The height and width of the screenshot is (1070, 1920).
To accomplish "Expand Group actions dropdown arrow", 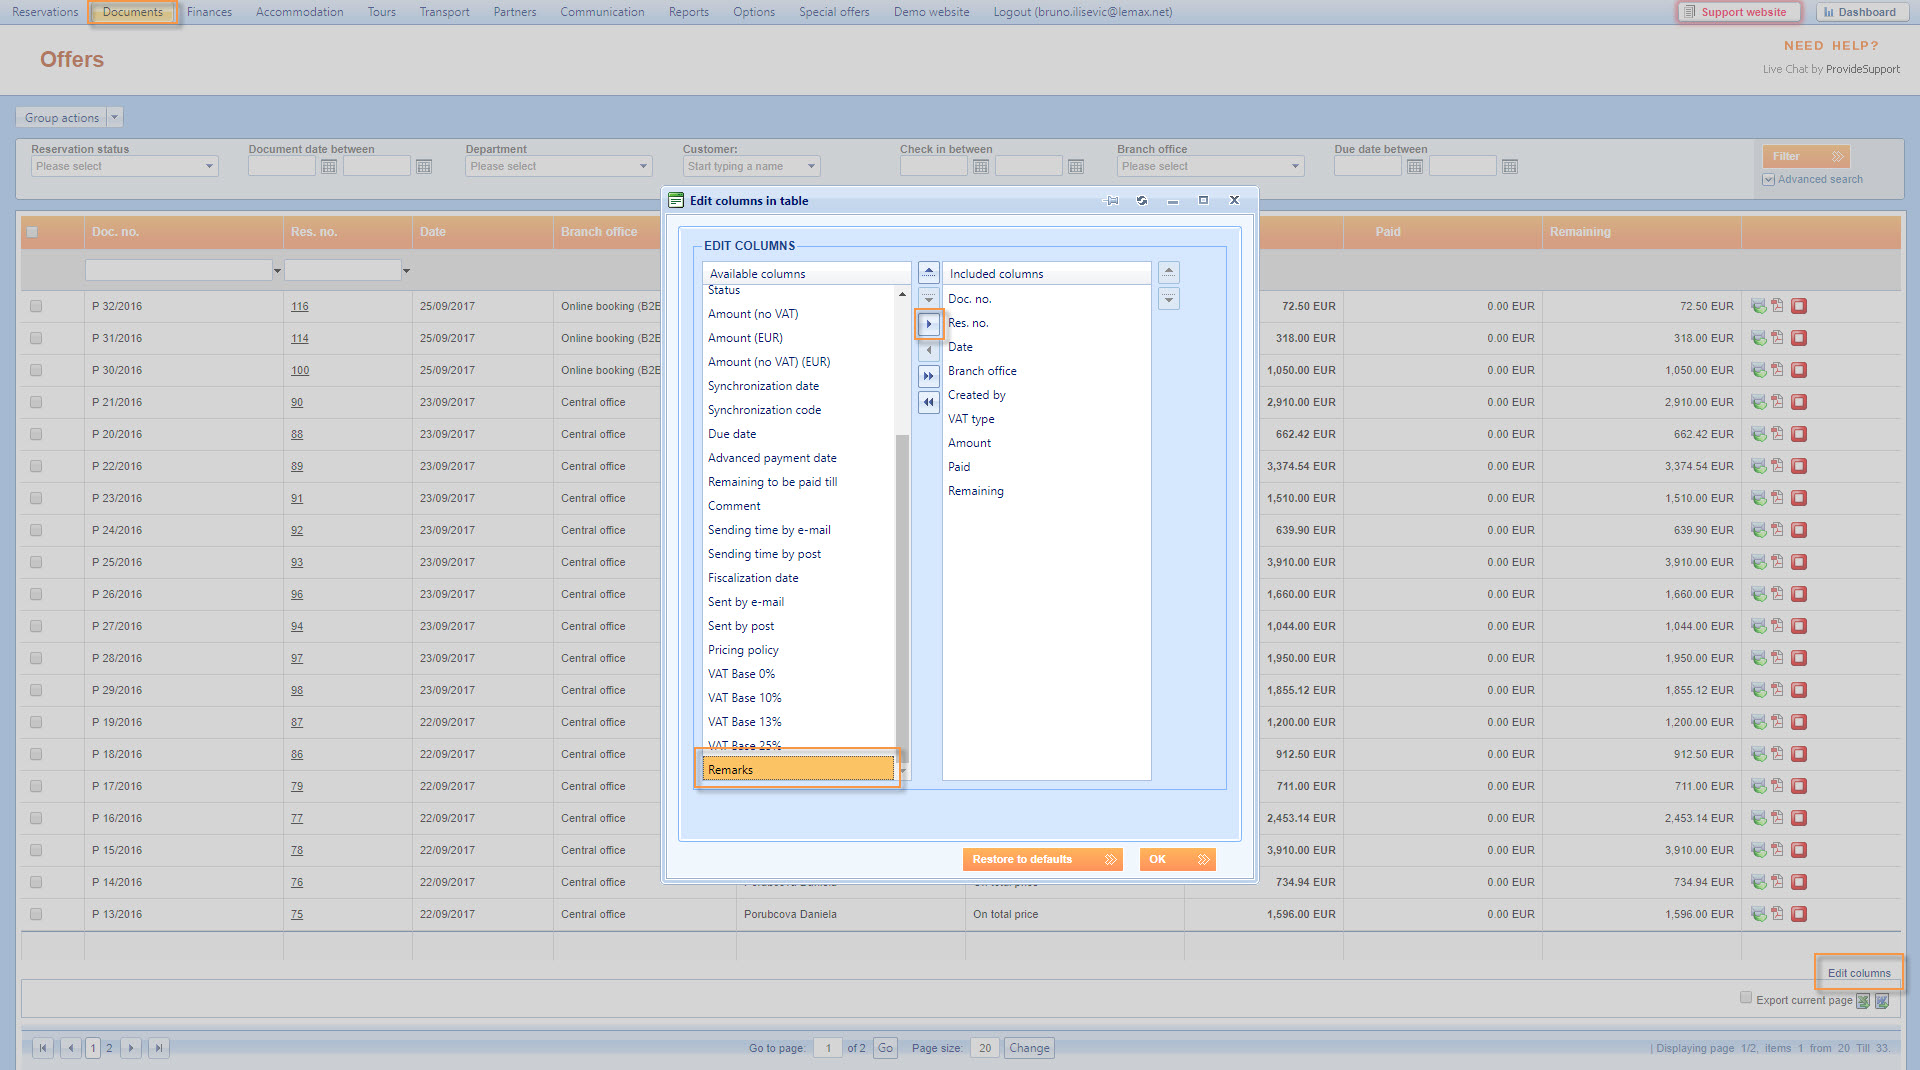I will pos(115,117).
